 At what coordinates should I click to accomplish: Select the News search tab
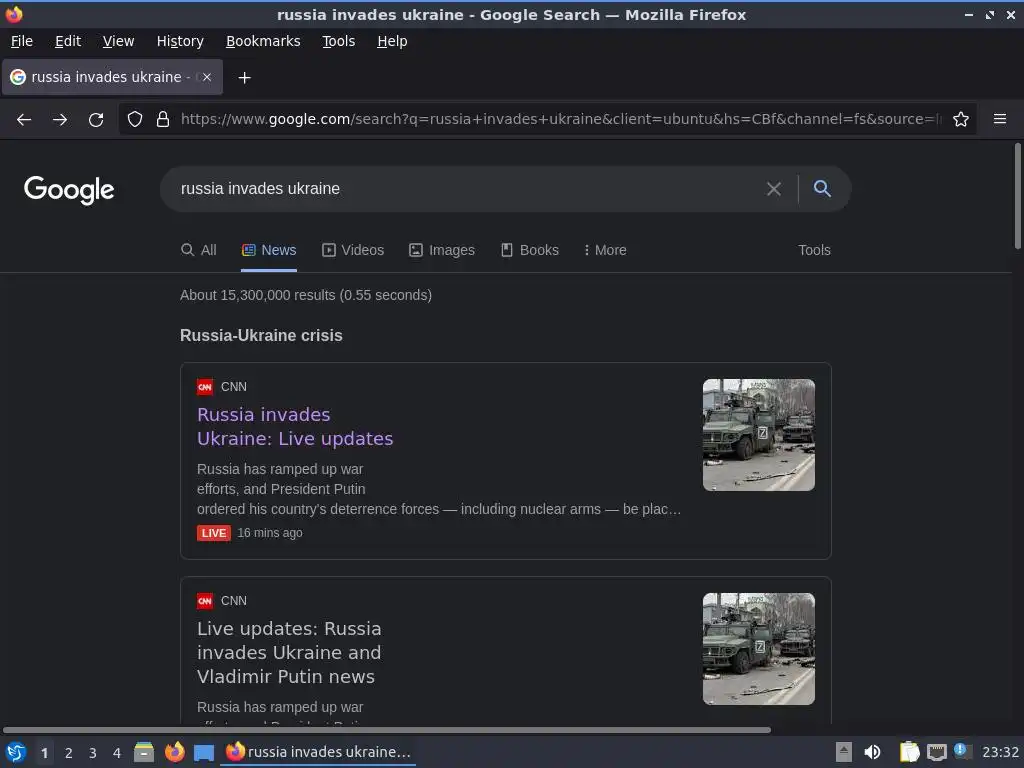coord(269,250)
